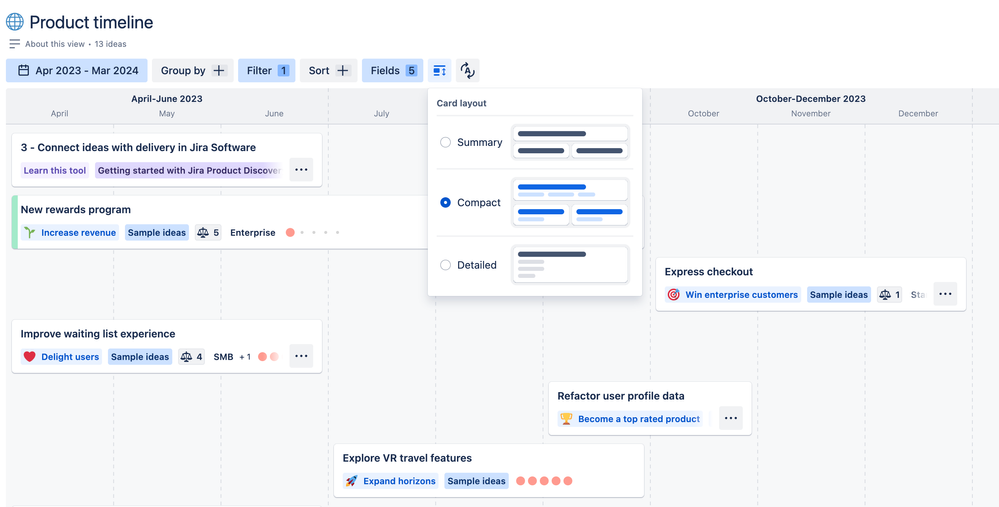
Task: Click the July month column header
Action: (x=382, y=113)
